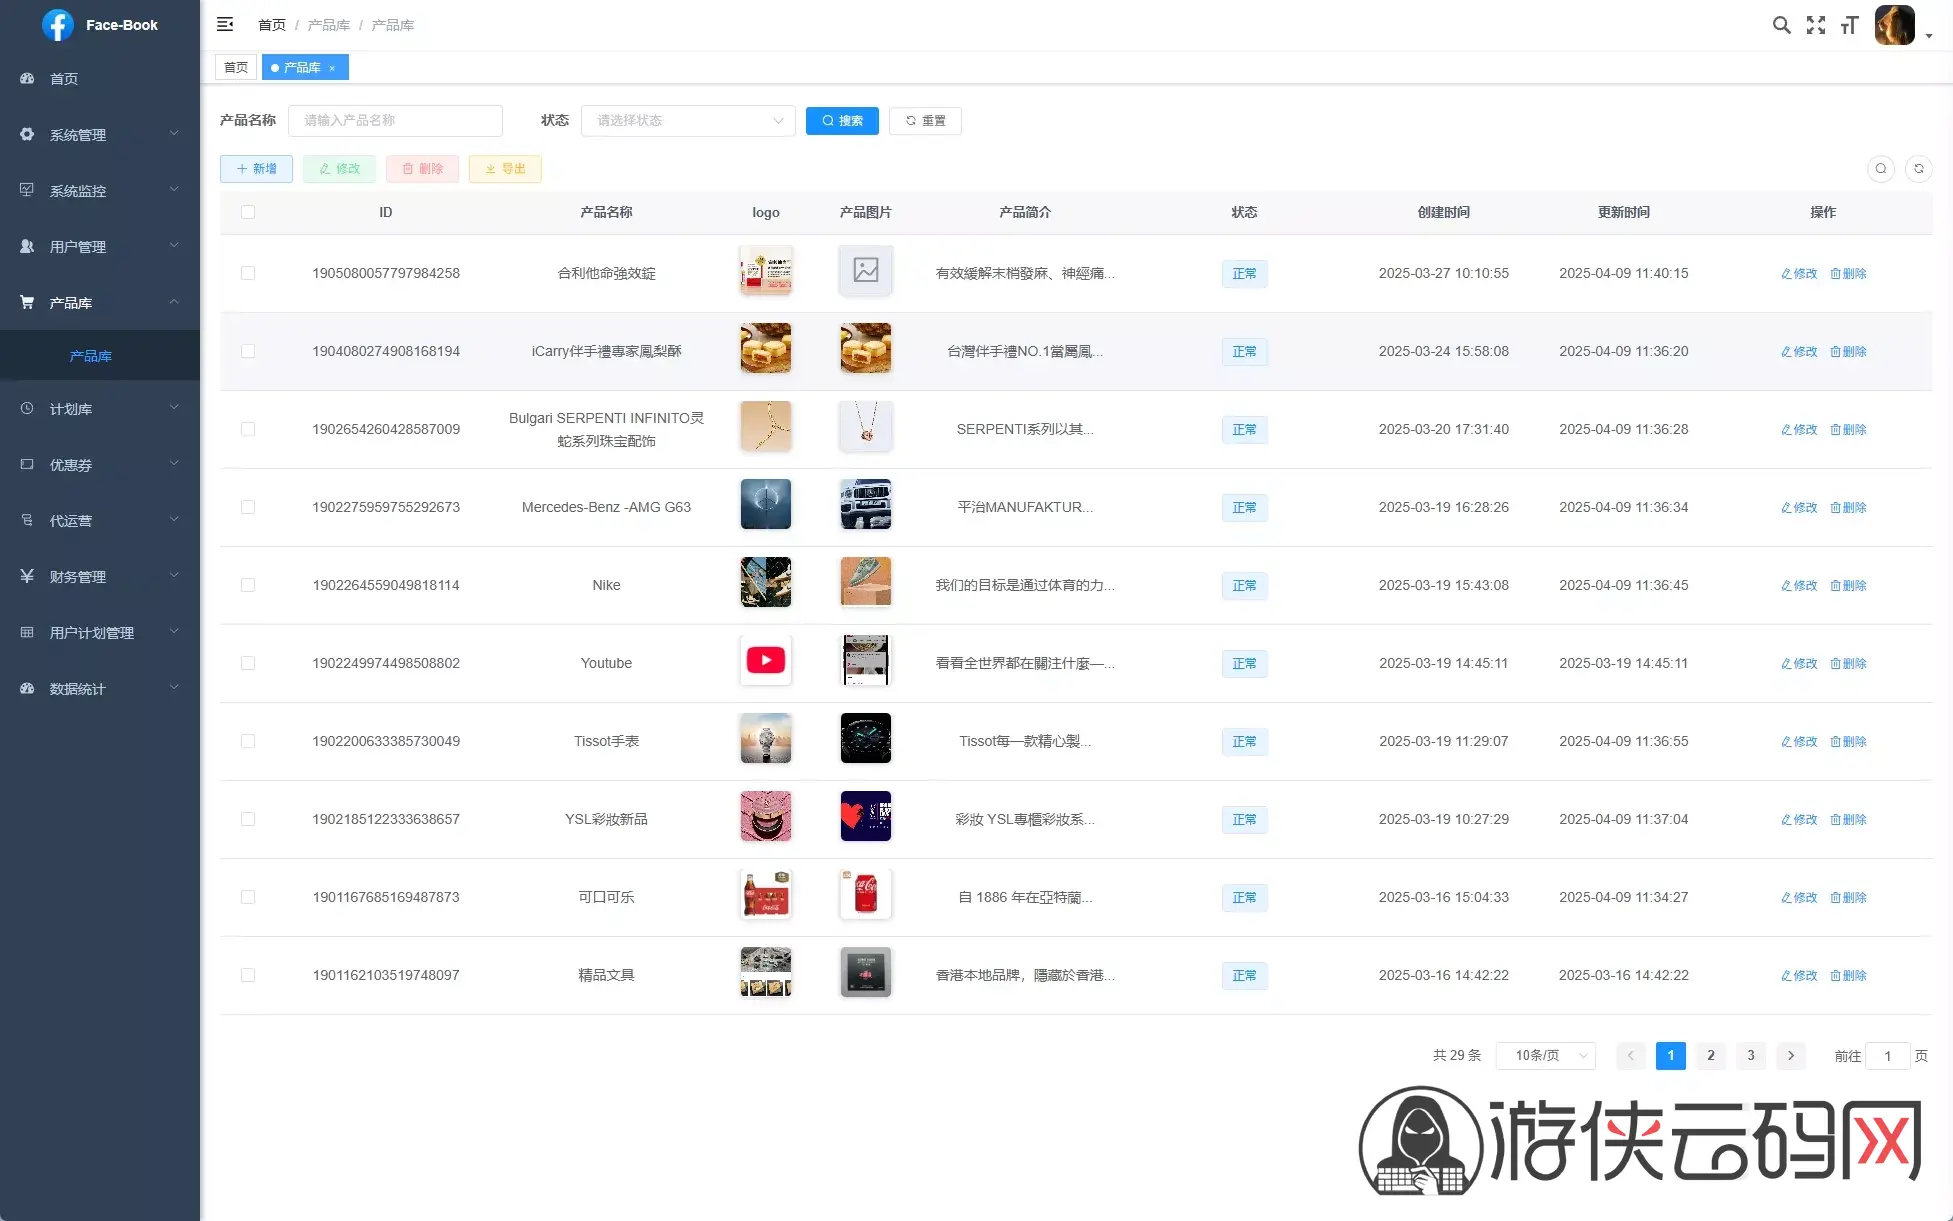This screenshot has height=1221, width=1953.
Task: Select the Youtube row checkbox
Action: (248, 663)
